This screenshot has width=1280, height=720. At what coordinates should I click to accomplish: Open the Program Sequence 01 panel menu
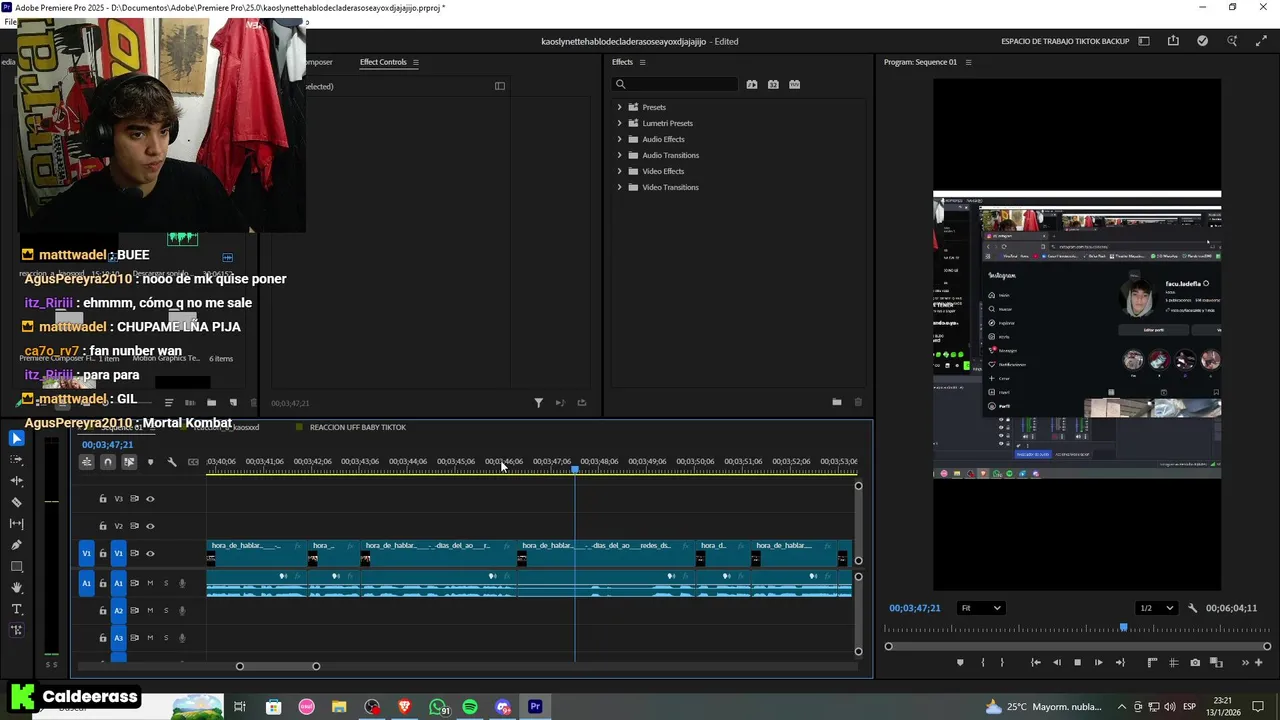point(968,62)
